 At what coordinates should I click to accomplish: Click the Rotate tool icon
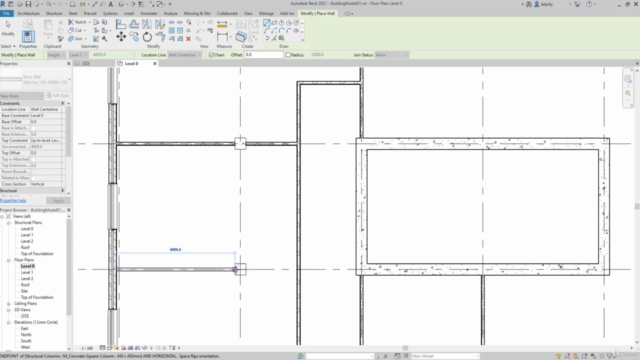click(x=147, y=37)
